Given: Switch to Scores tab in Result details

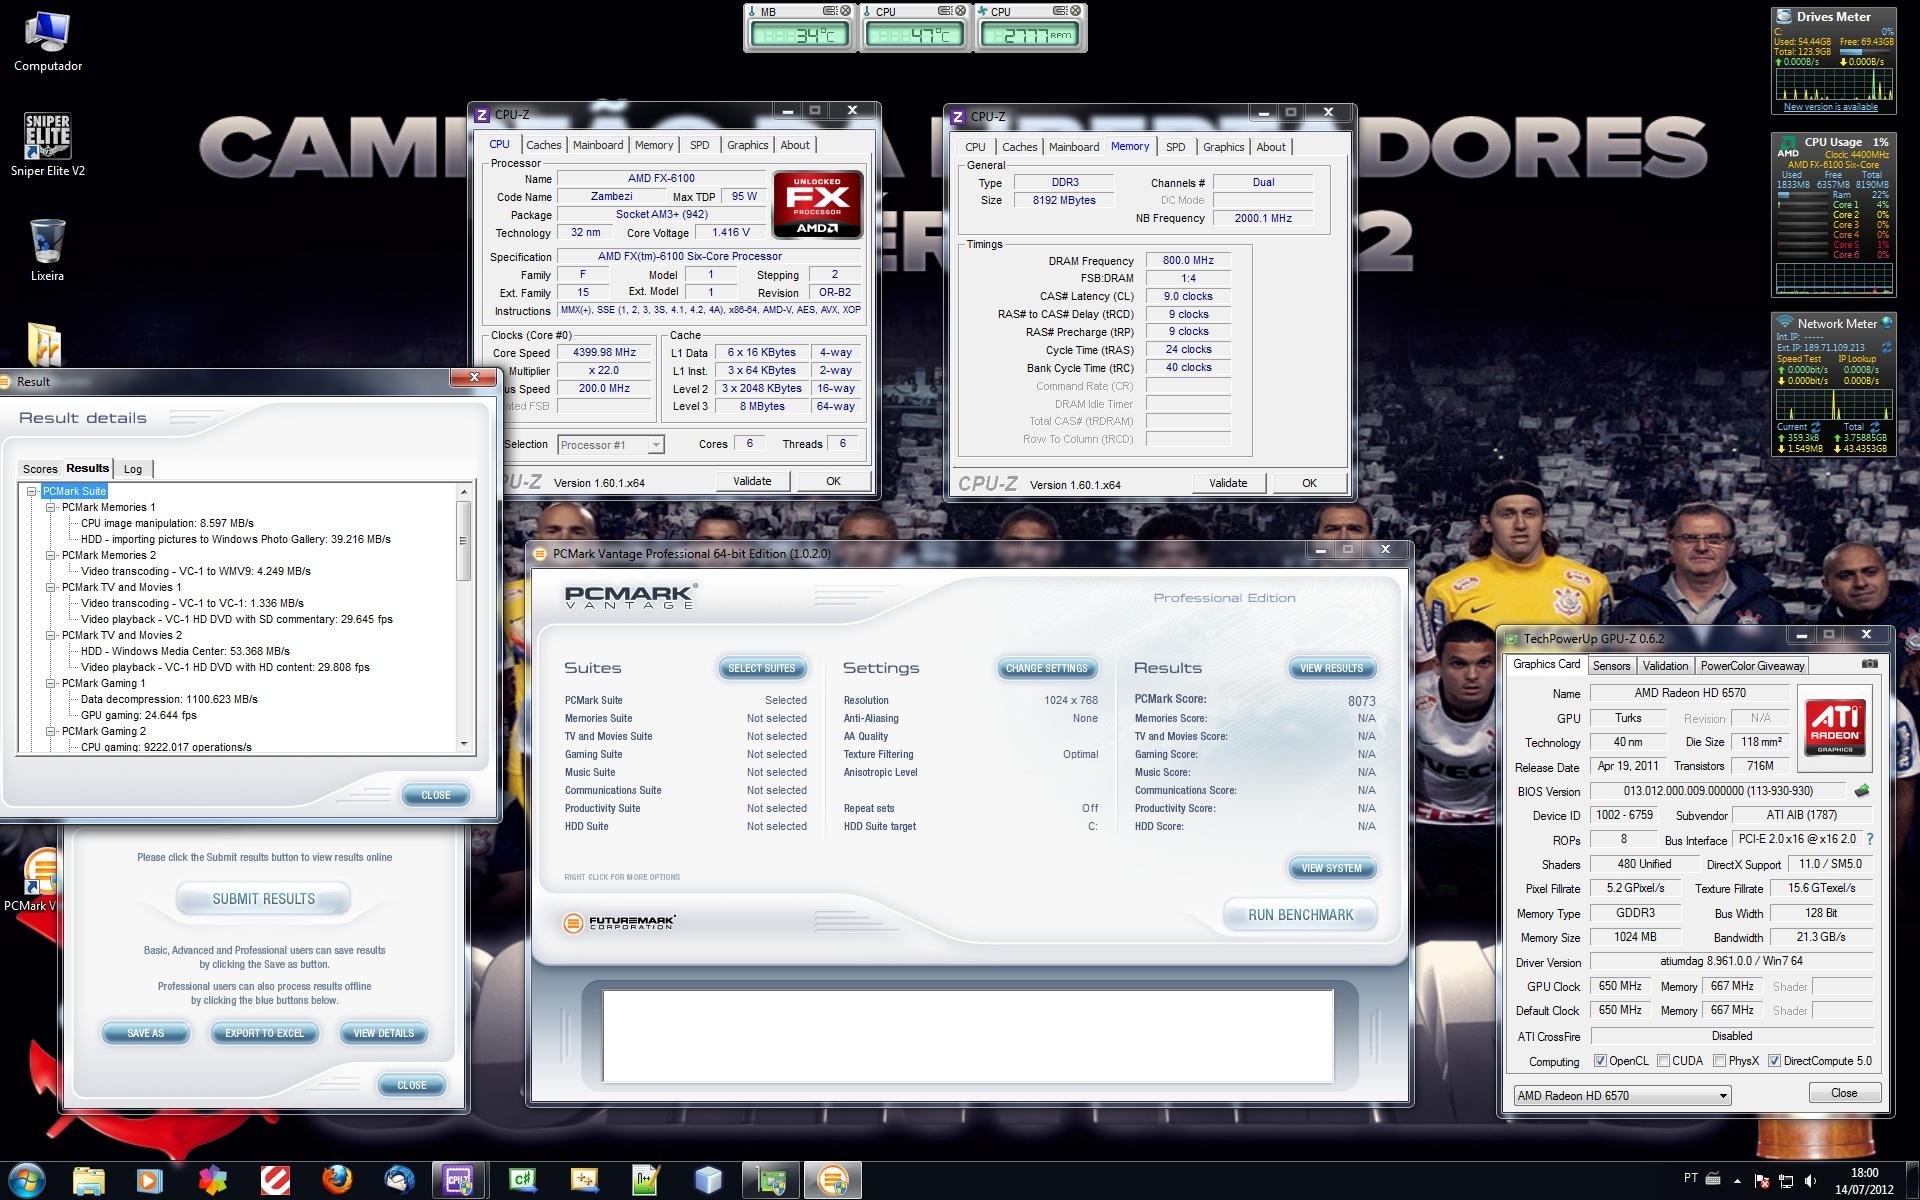Looking at the screenshot, I should pos(40,469).
